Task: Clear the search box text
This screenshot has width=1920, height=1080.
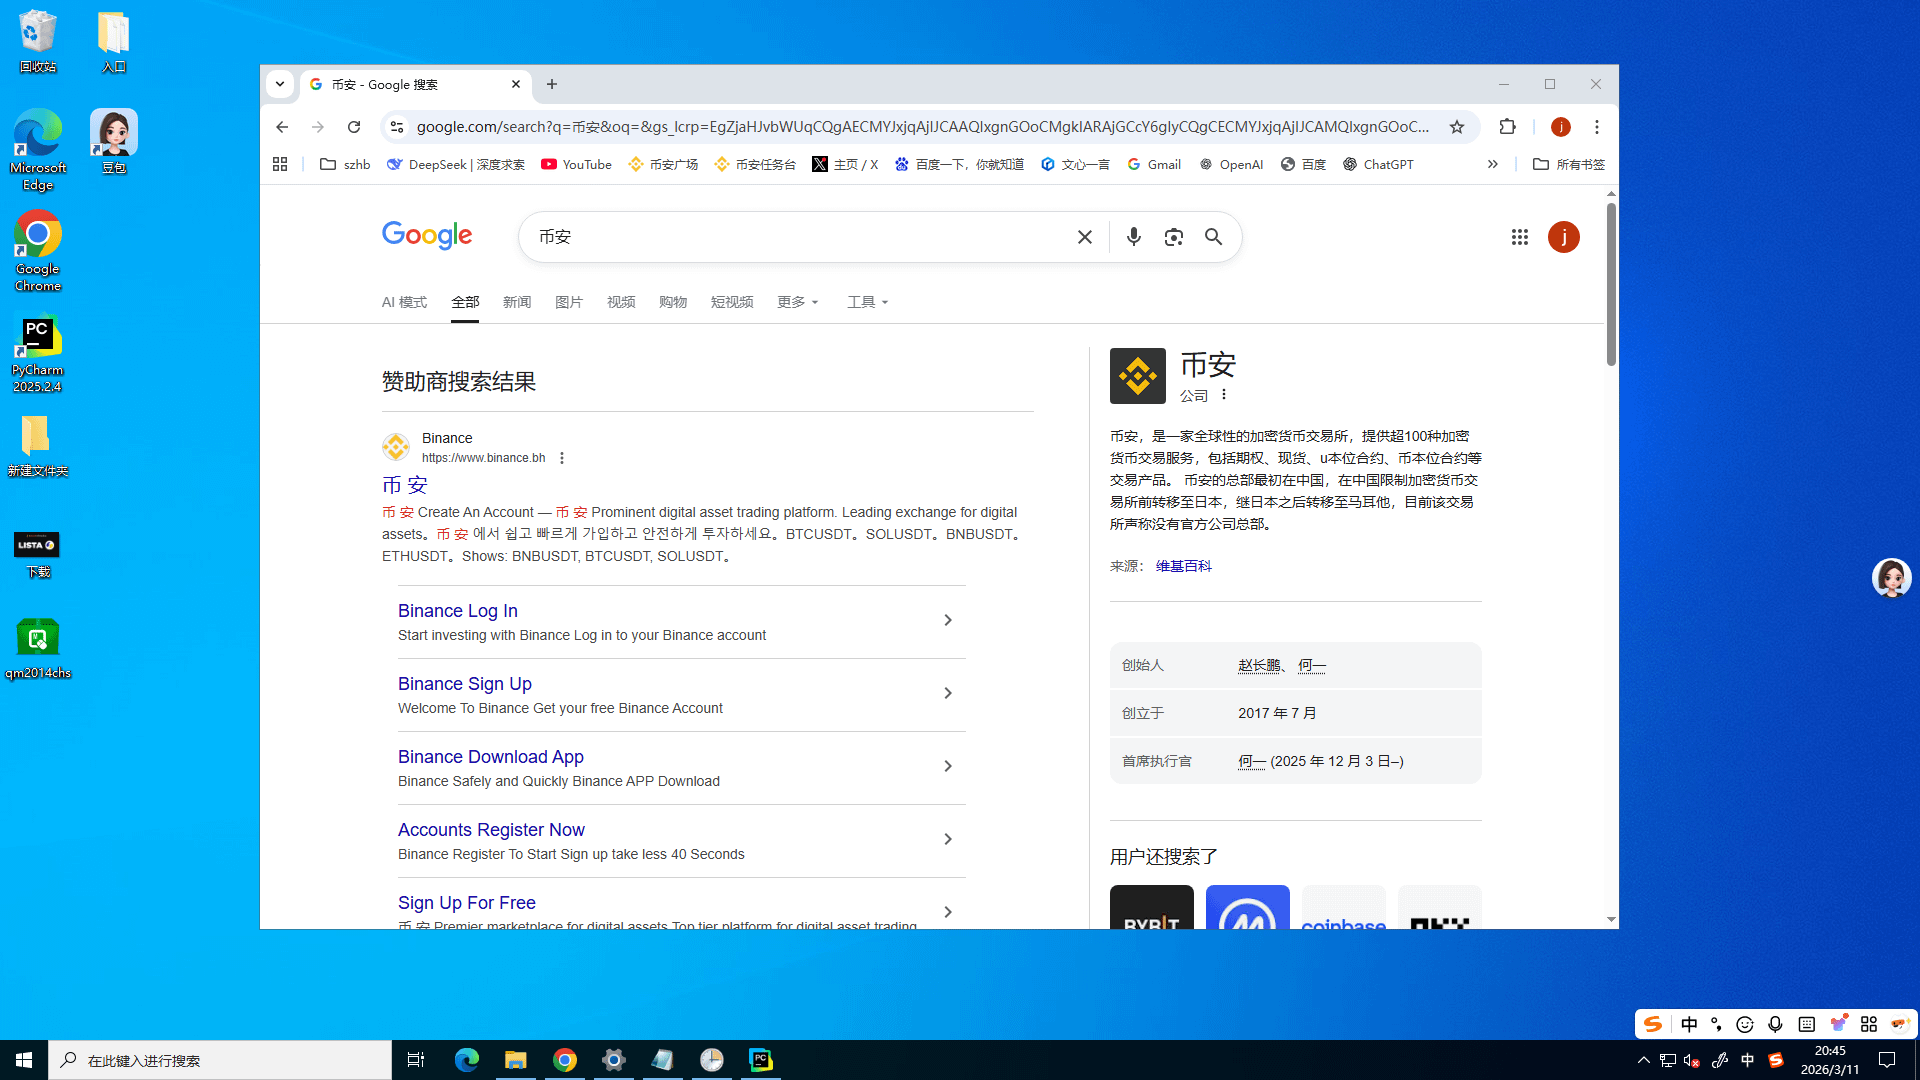Action: (1084, 237)
